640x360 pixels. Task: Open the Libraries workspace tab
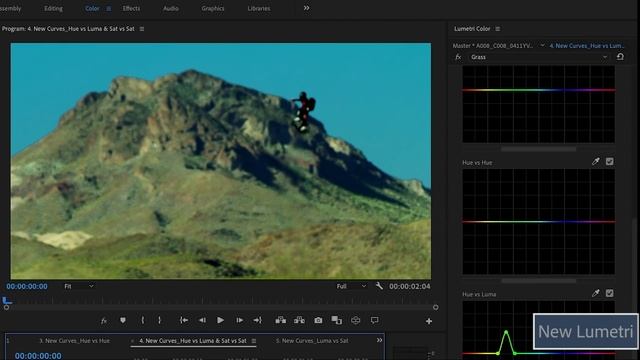[x=259, y=8]
